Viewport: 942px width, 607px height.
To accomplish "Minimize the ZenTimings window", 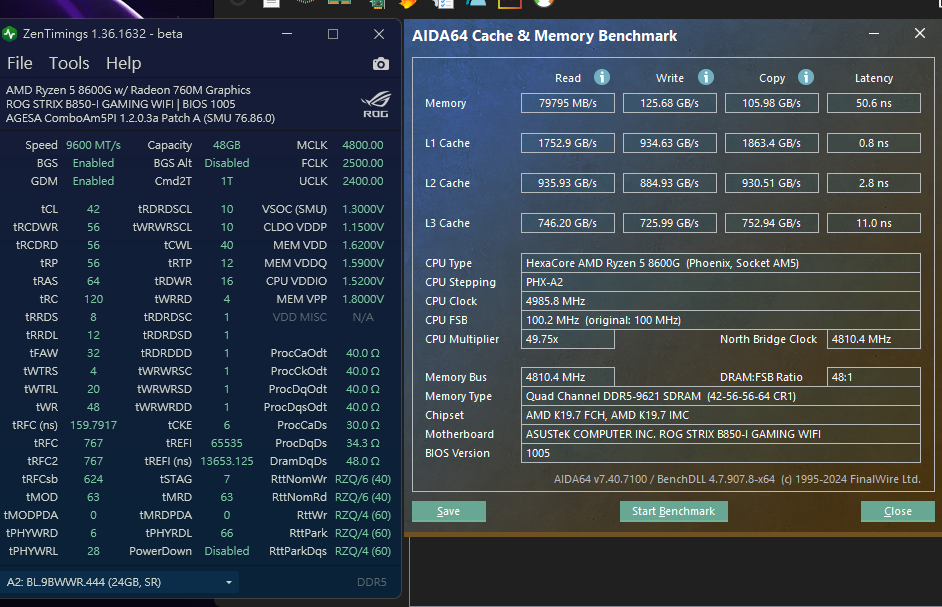I will pos(287,34).
